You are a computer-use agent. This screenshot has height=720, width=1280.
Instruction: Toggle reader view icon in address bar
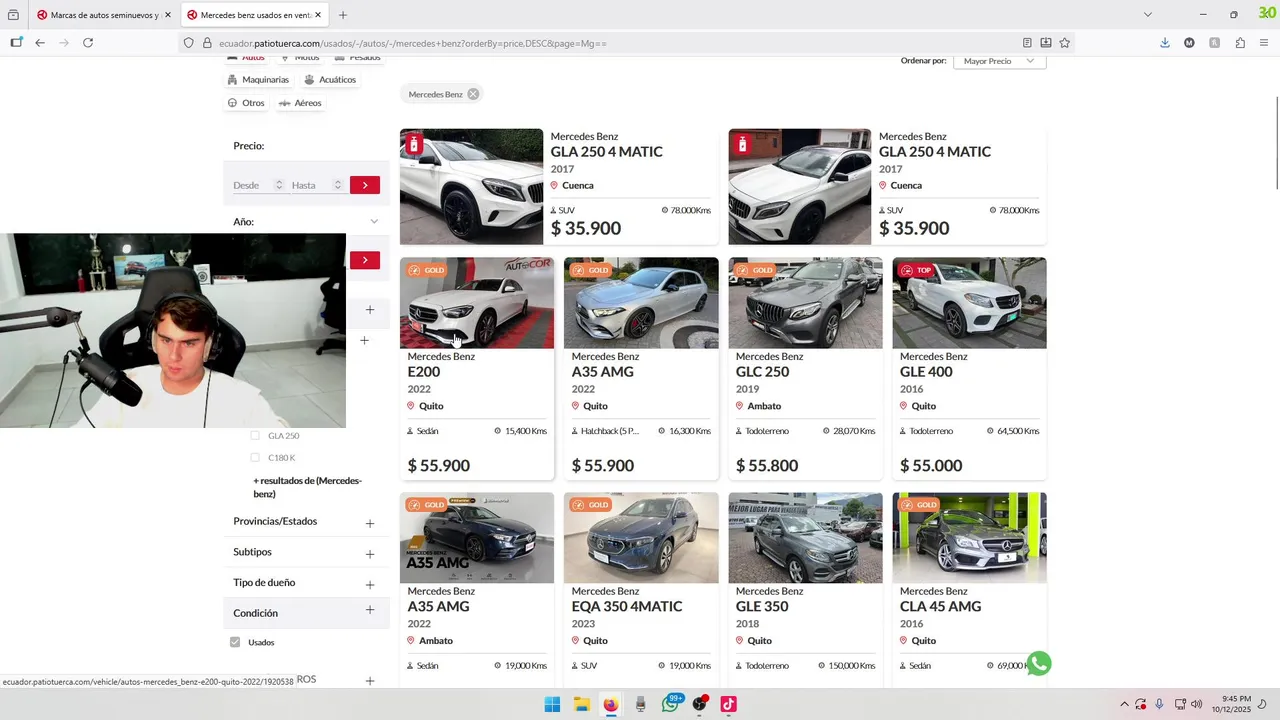pyautogui.click(x=1027, y=43)
